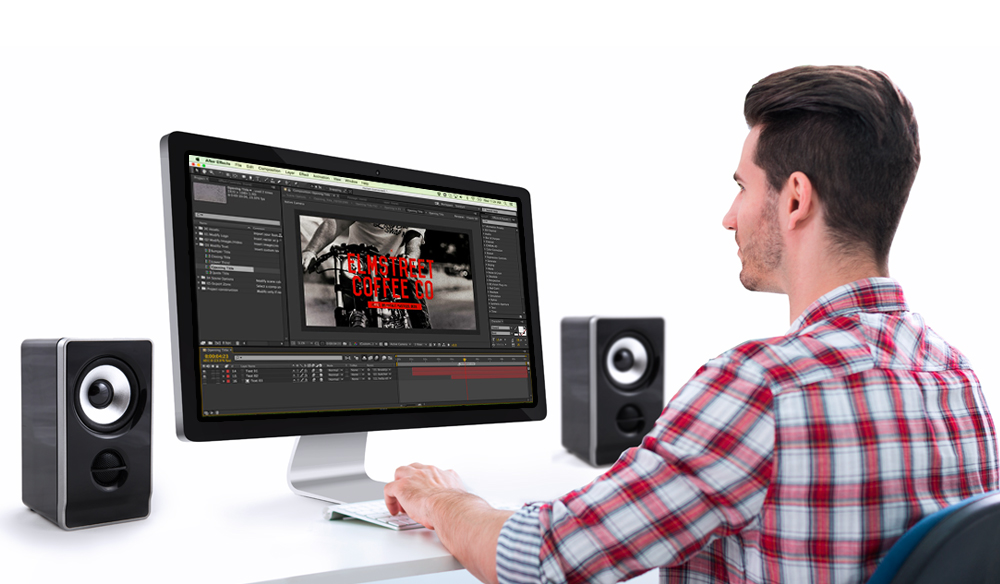Image resolution: width=1000 pixels, height=584 pixels.
Task: Select the Zoom tool
Action: [211, 172]
